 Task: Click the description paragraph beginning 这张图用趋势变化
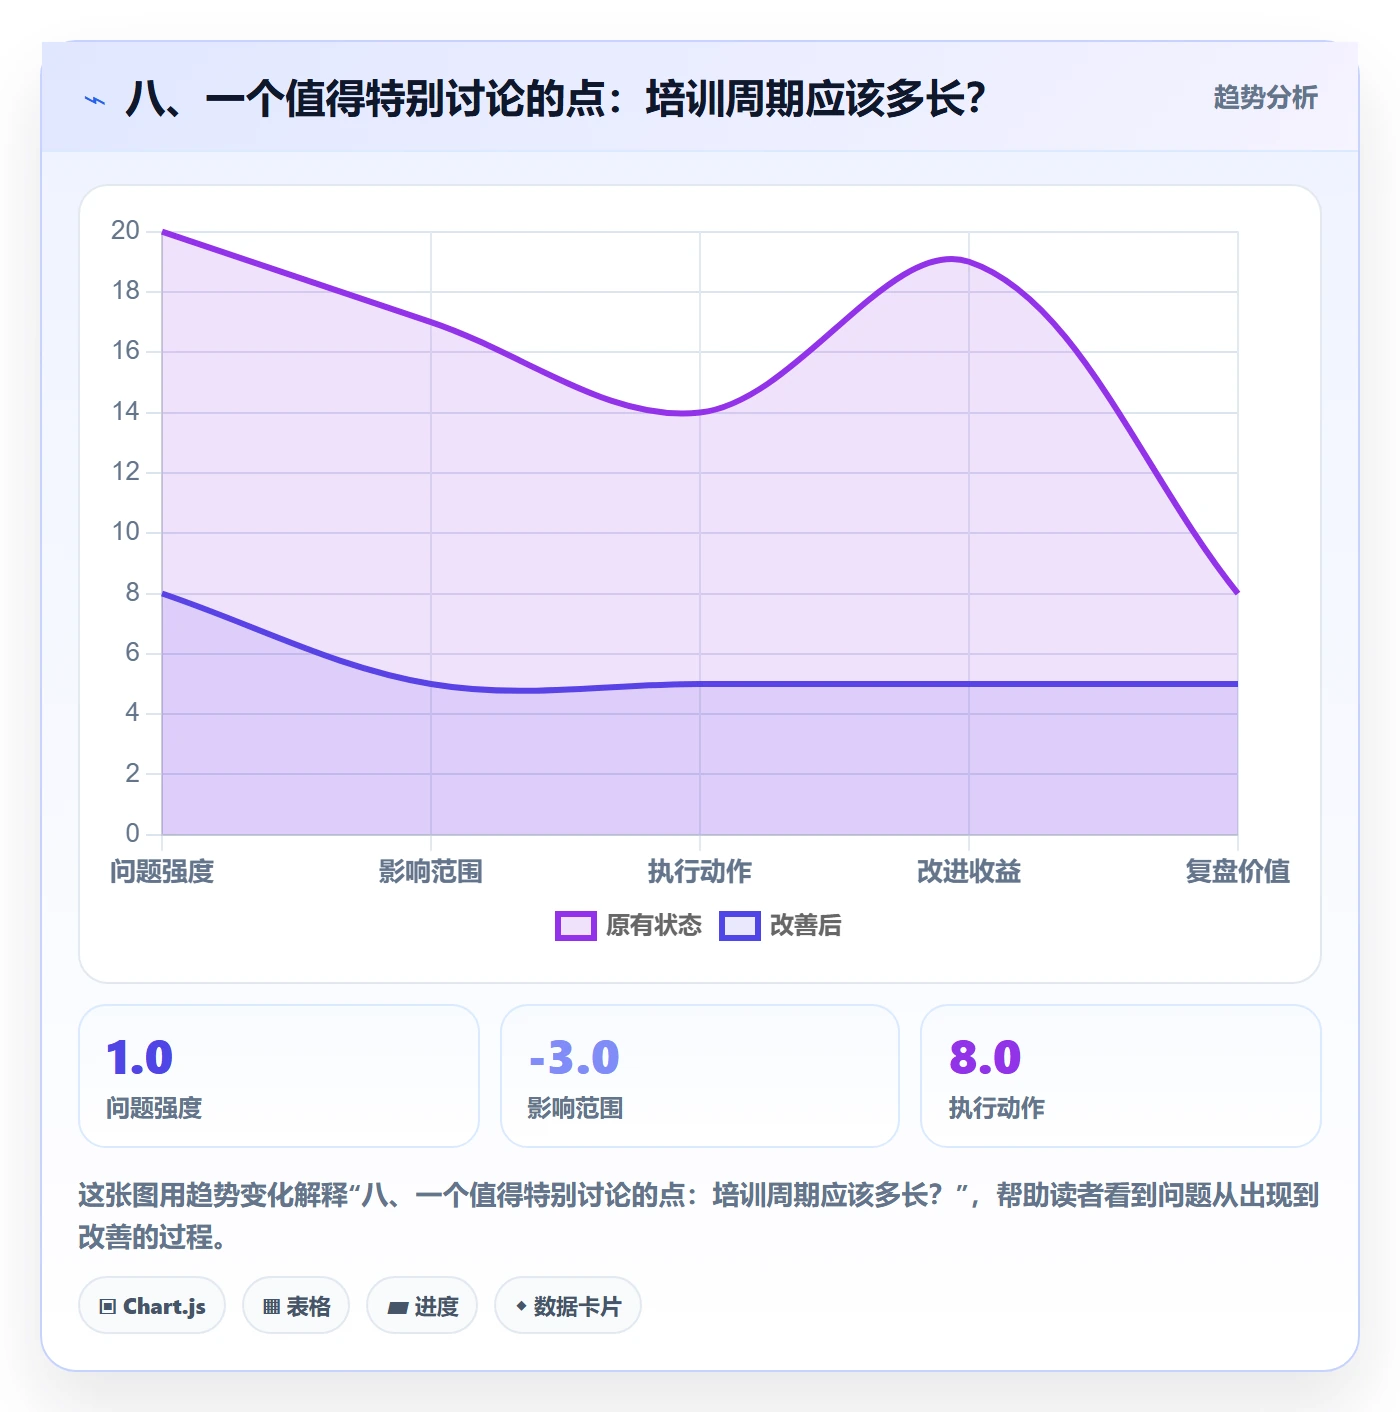tap(699, 1216)
